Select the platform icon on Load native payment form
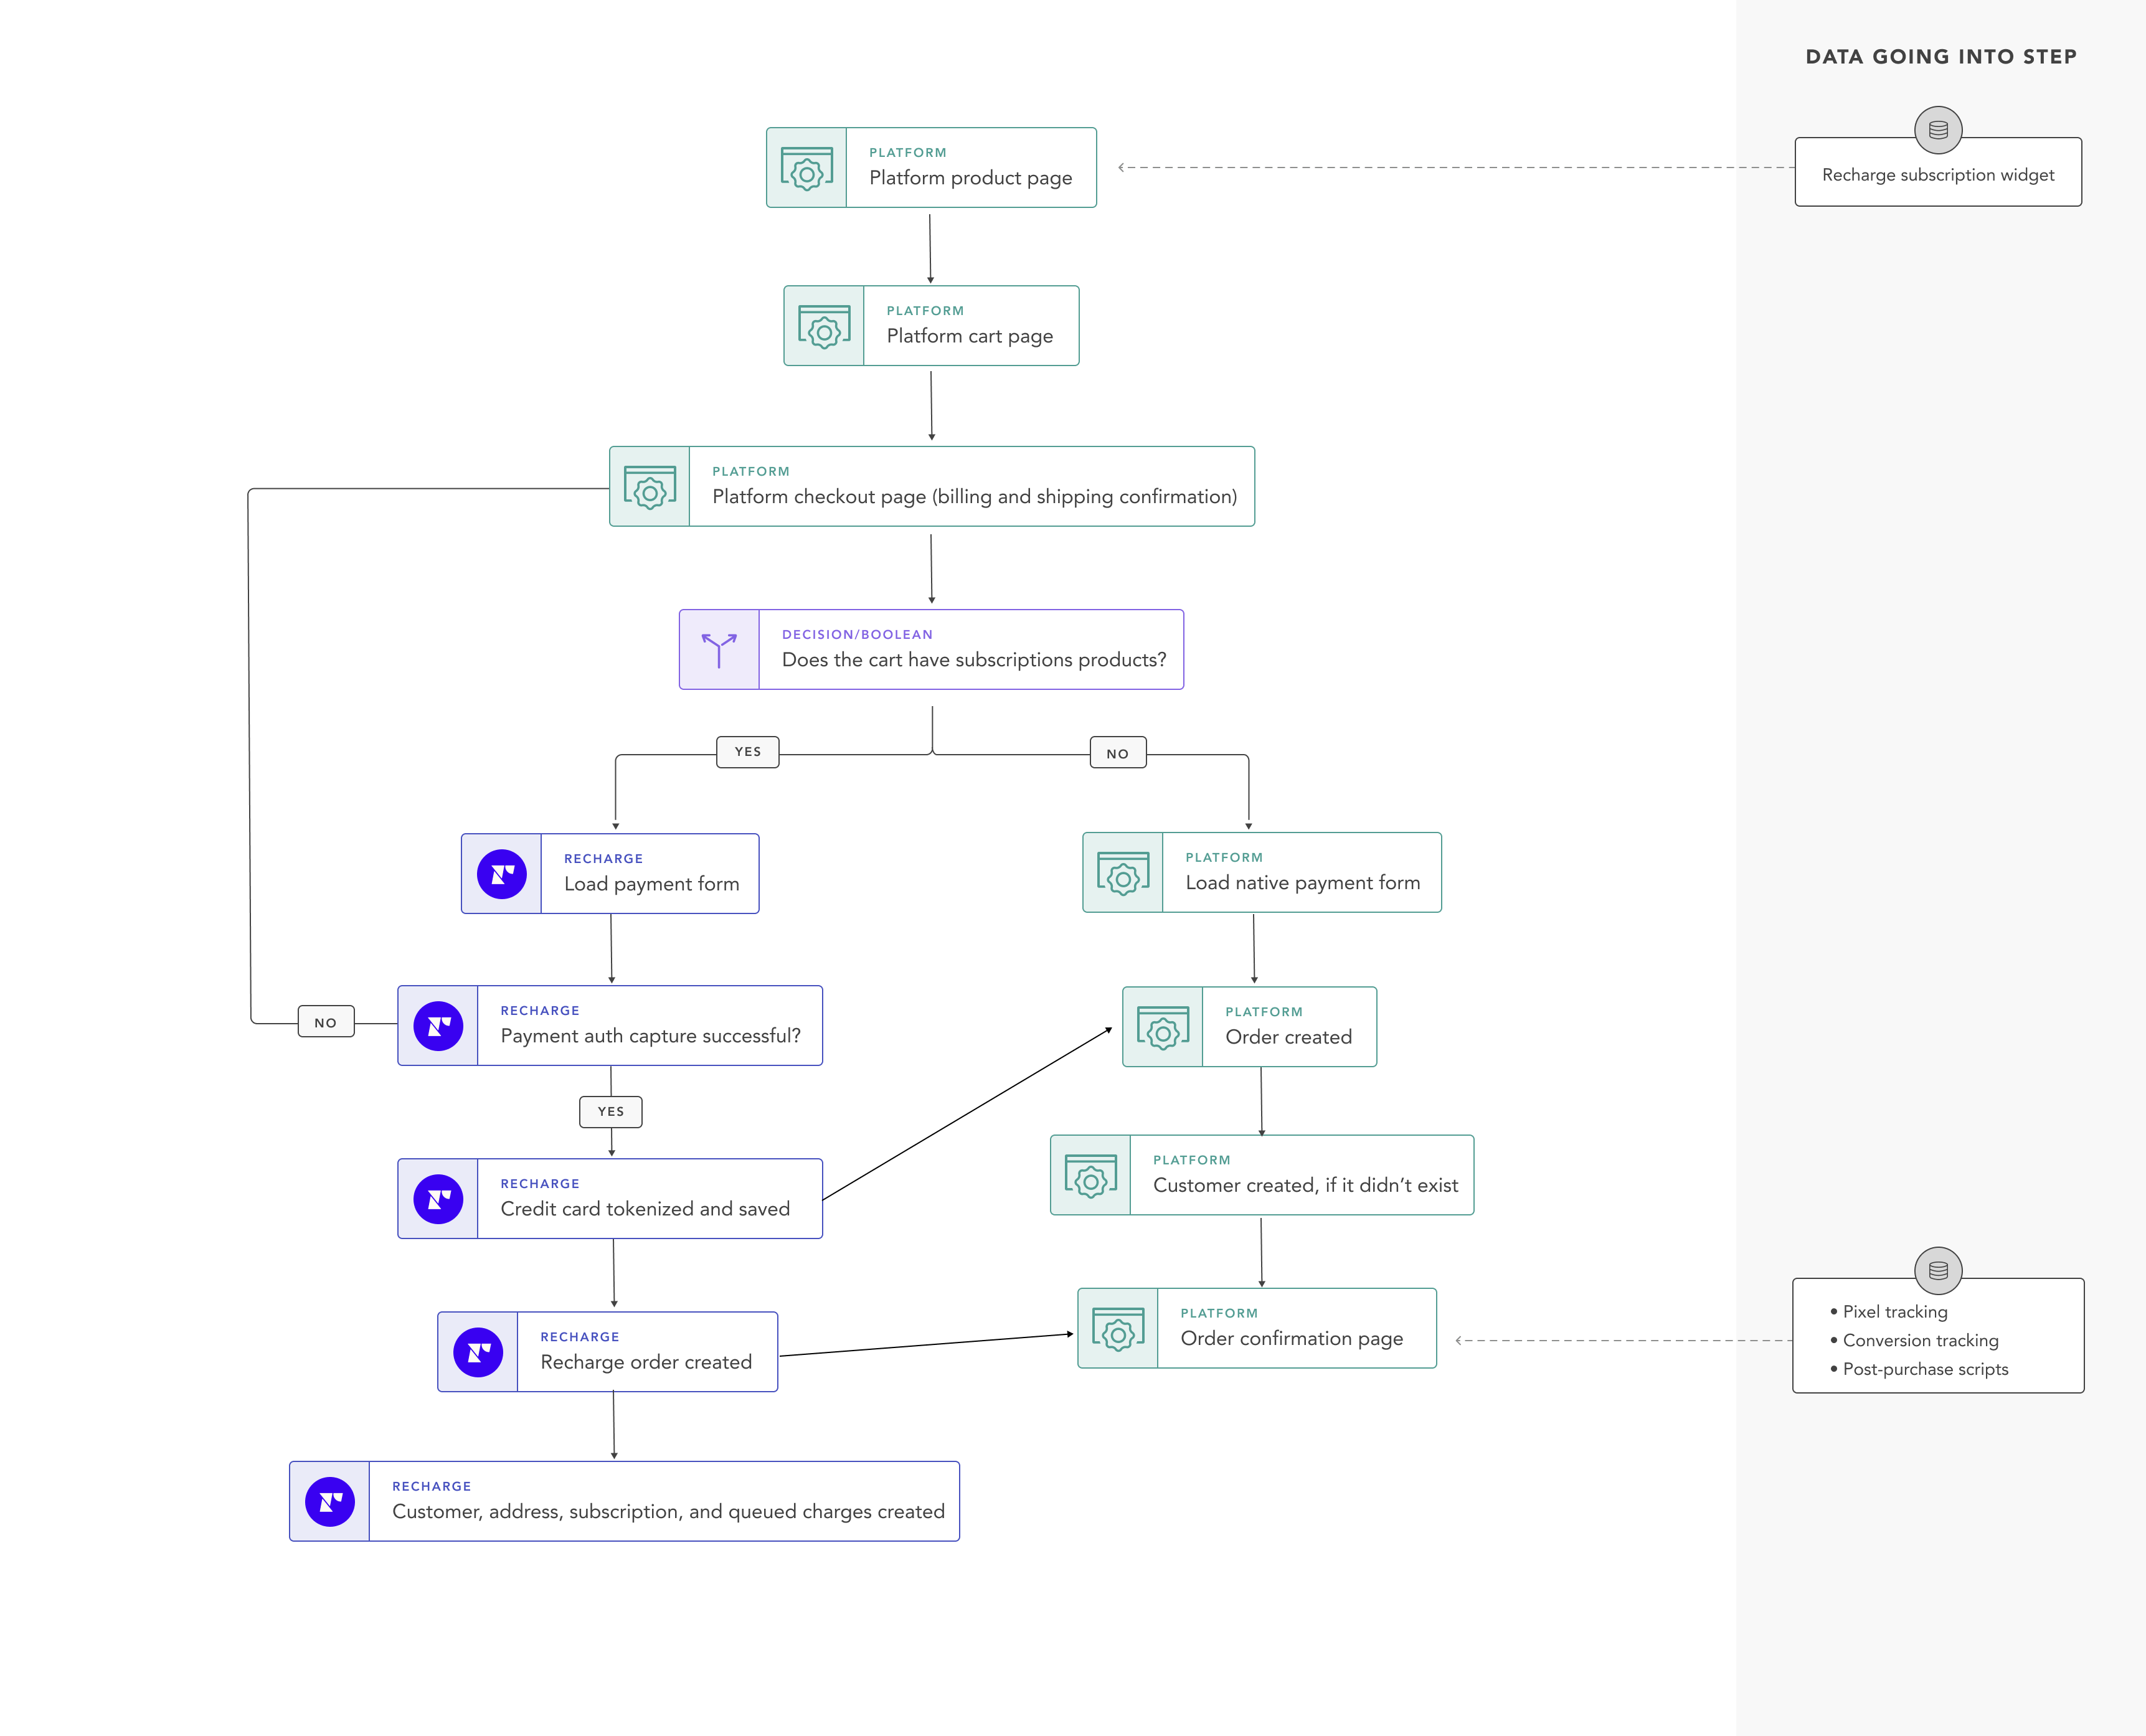The width and height of the screenshot is (2146, 1736). click(1122, 872)
